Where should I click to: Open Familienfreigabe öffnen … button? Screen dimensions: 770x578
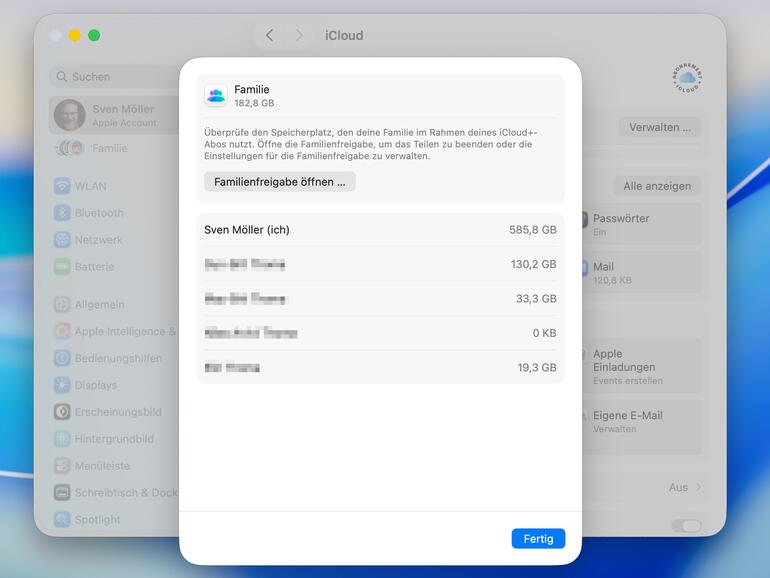(x=279, y=182)
